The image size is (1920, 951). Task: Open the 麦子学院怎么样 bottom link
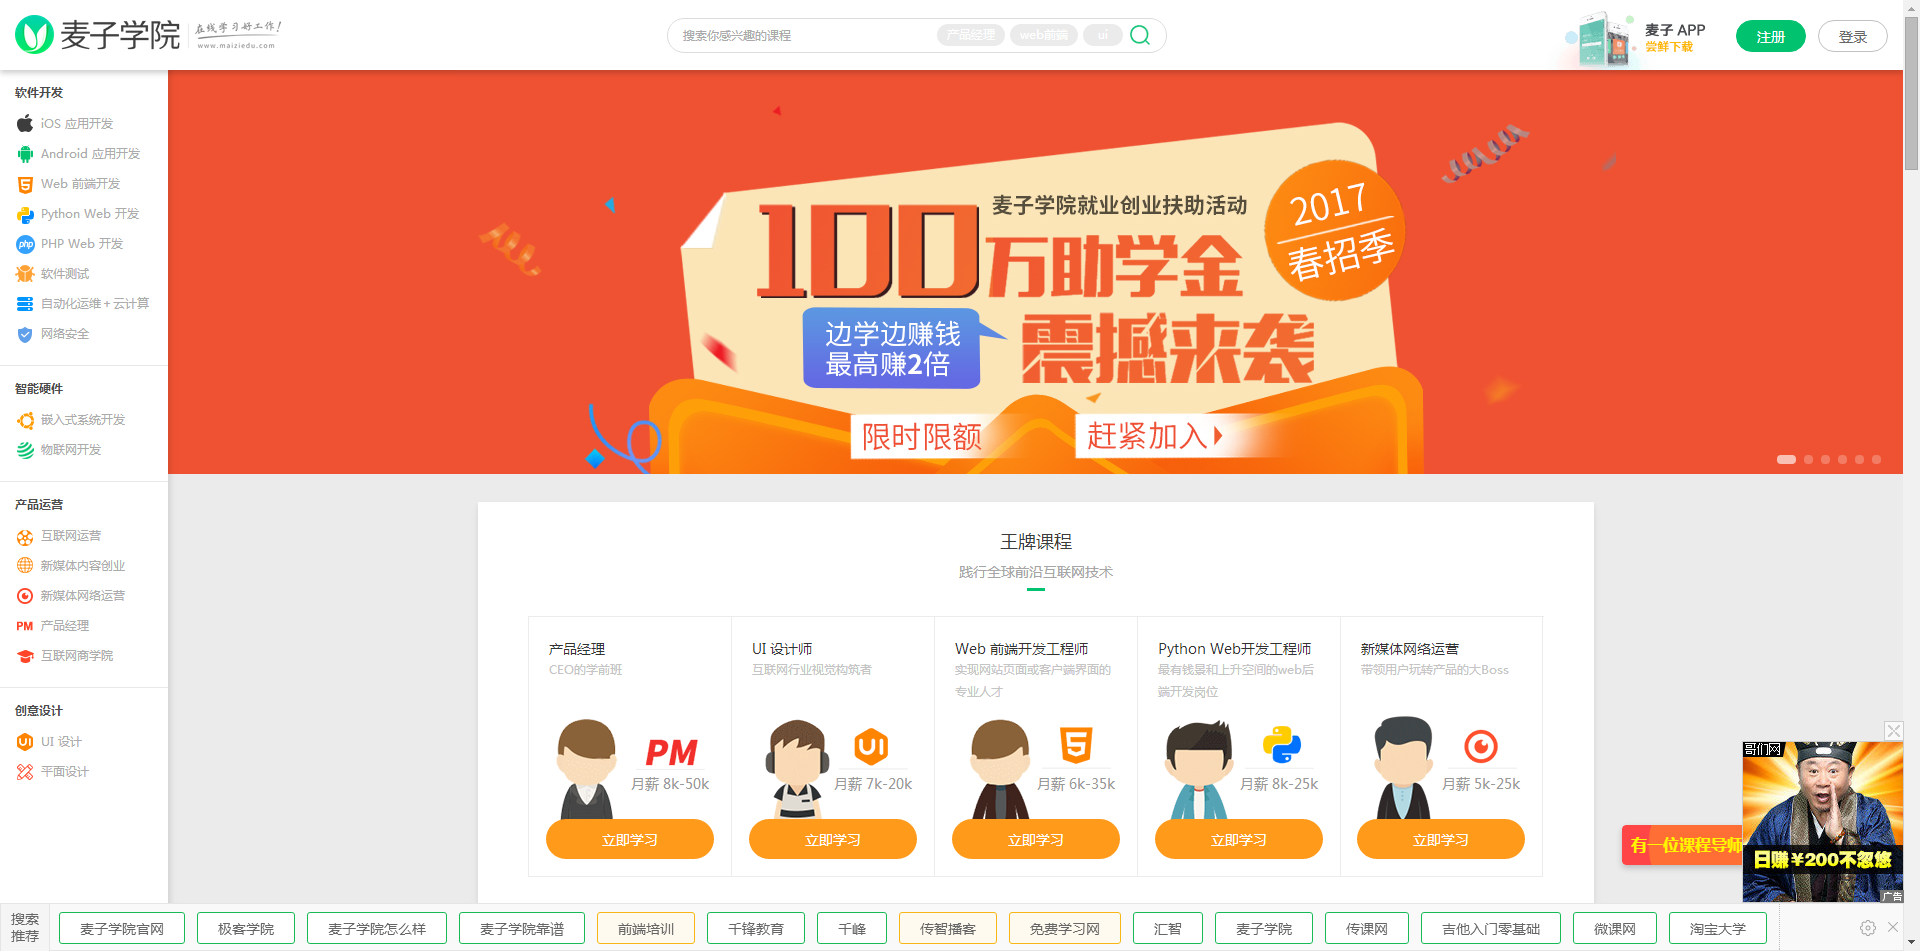[x=377, y=928]
